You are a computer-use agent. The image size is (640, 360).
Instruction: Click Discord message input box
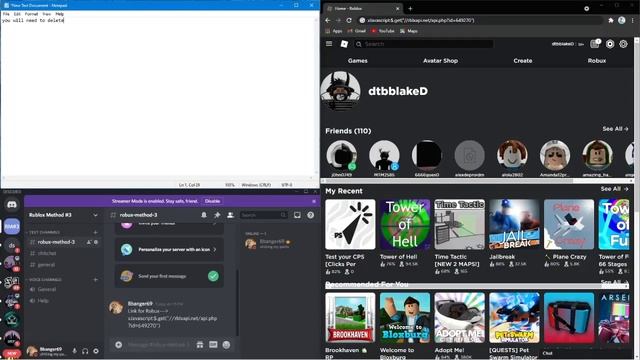tap(159, 345)
